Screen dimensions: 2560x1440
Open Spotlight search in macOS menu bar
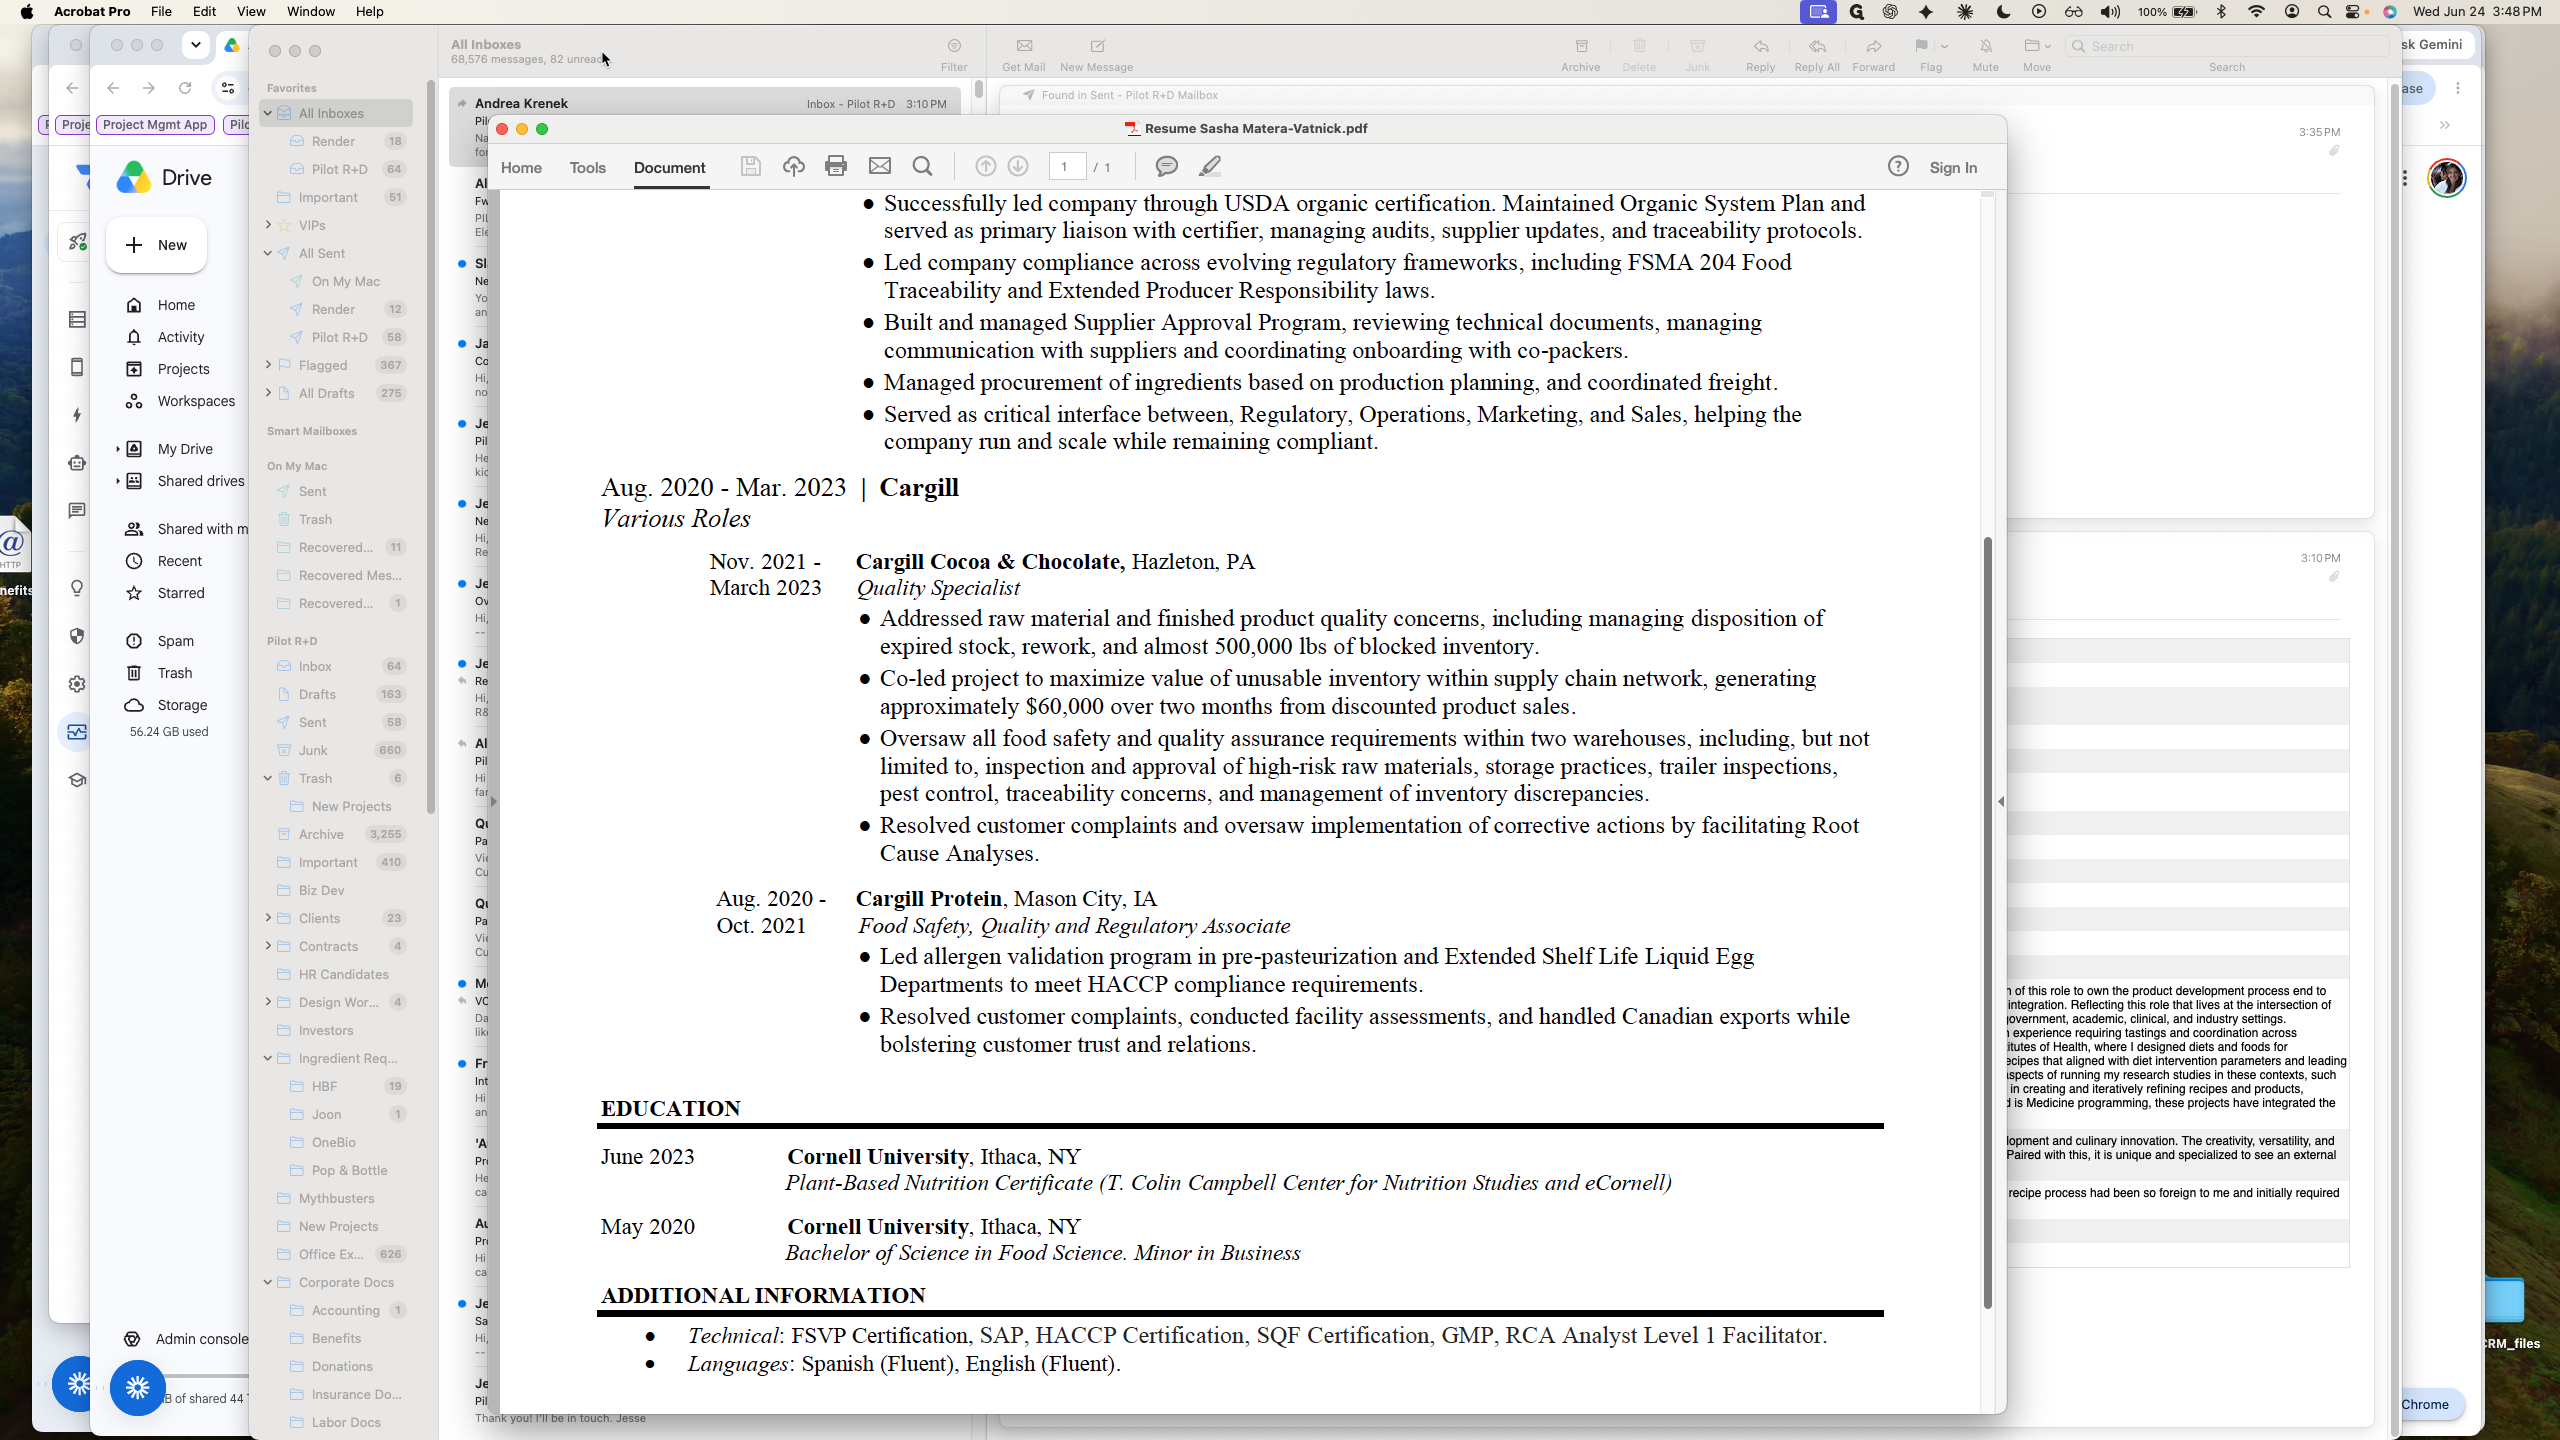click(x=2324, y=12)
